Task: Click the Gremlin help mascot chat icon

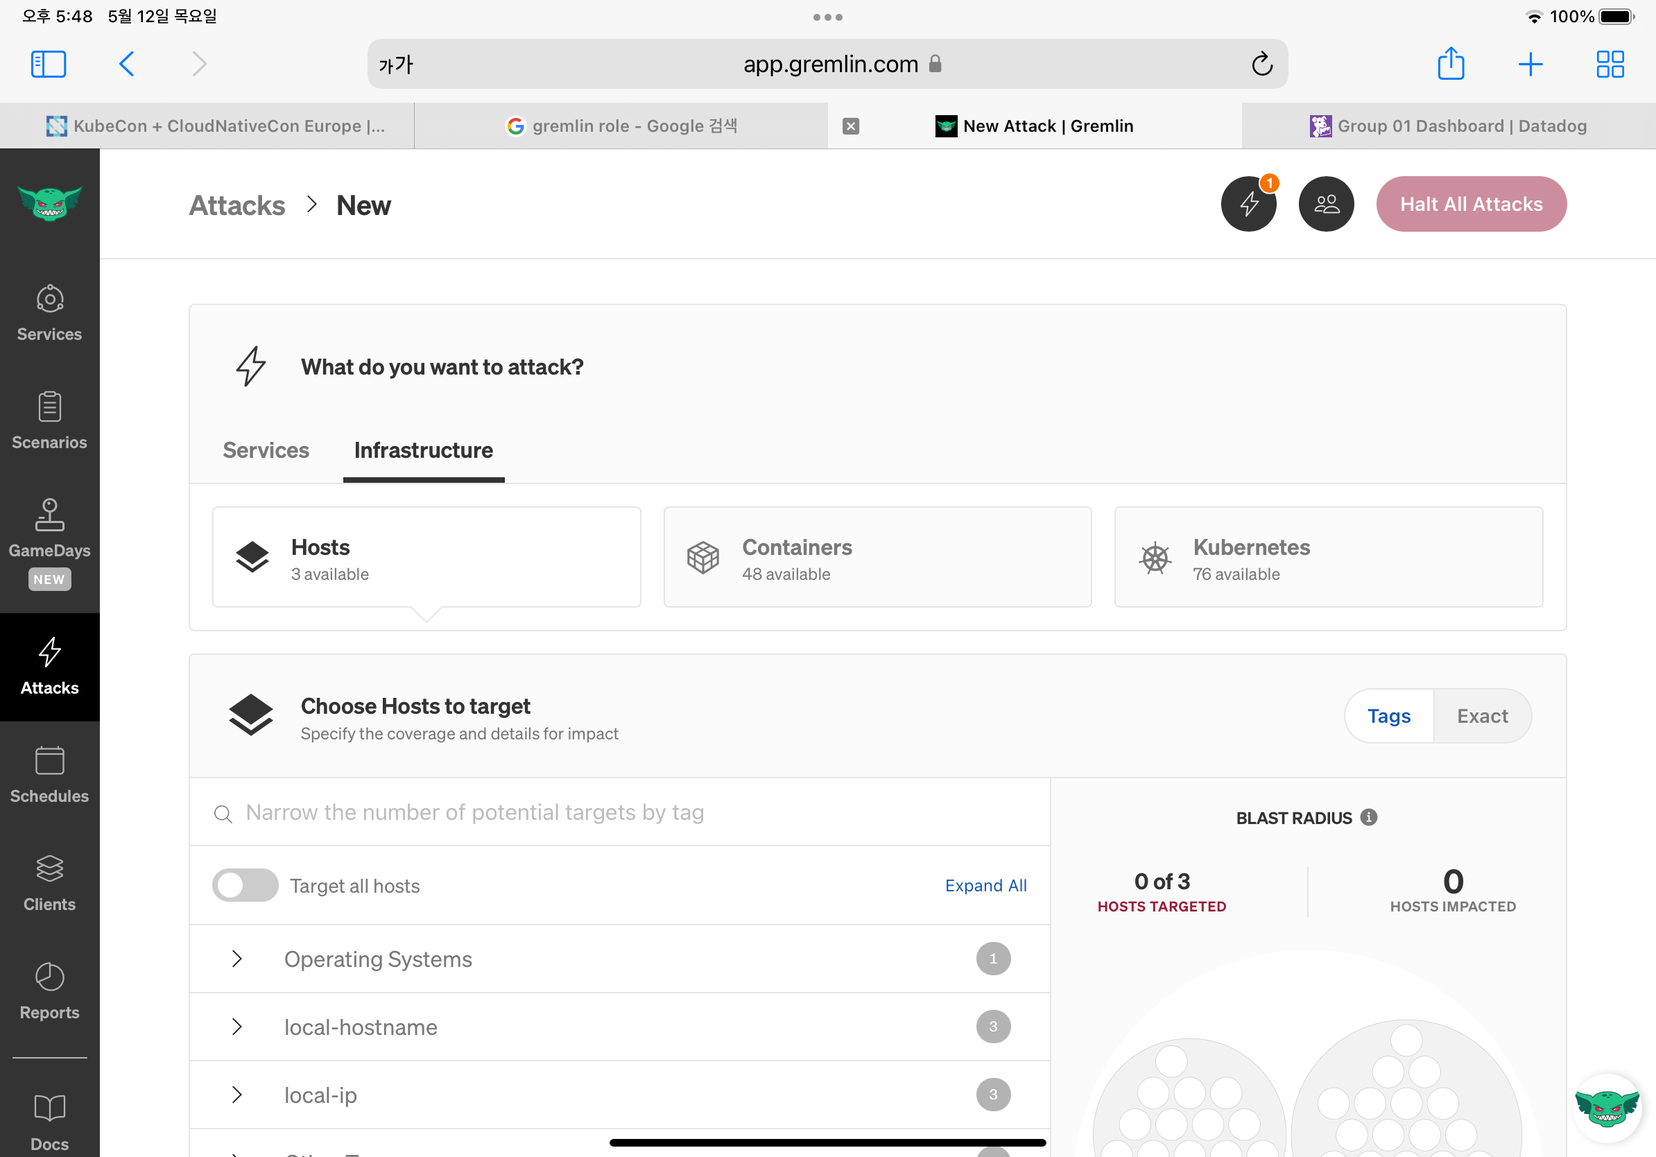Action: [1607, 1107]
